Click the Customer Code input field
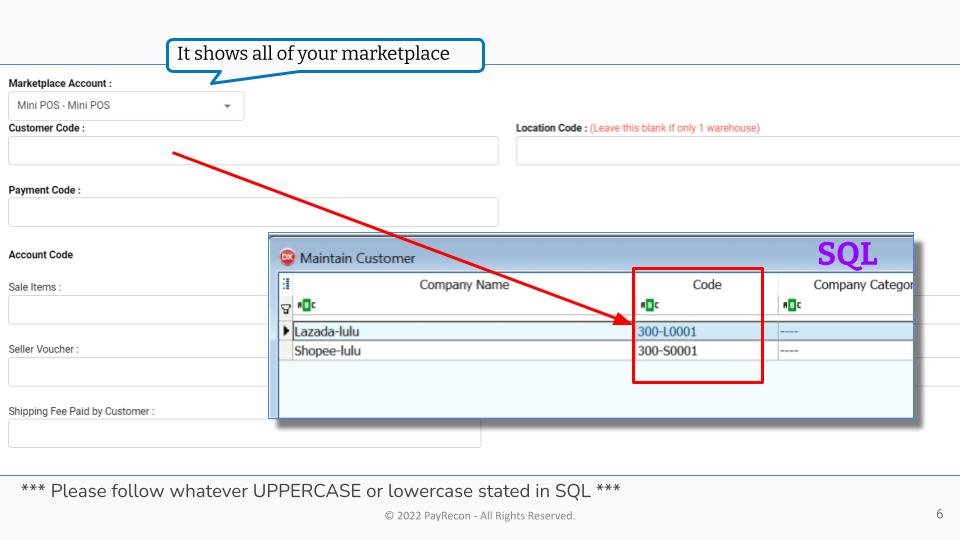 point(253,151)
